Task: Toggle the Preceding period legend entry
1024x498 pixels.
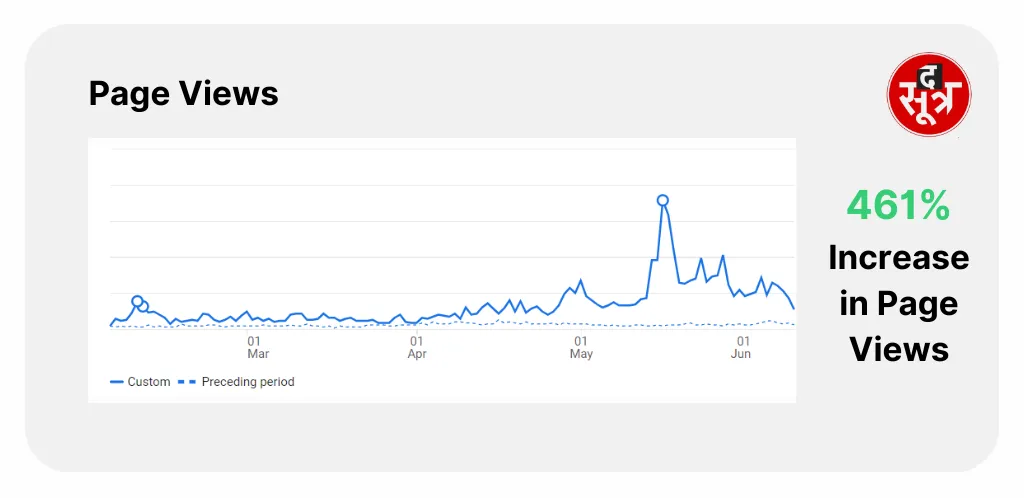Action: point(236,382)
